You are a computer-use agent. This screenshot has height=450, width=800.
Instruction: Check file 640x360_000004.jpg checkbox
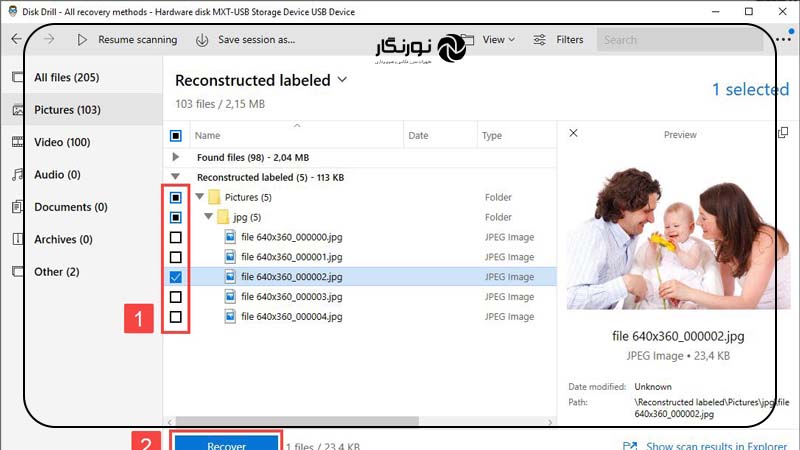[176, 317]
